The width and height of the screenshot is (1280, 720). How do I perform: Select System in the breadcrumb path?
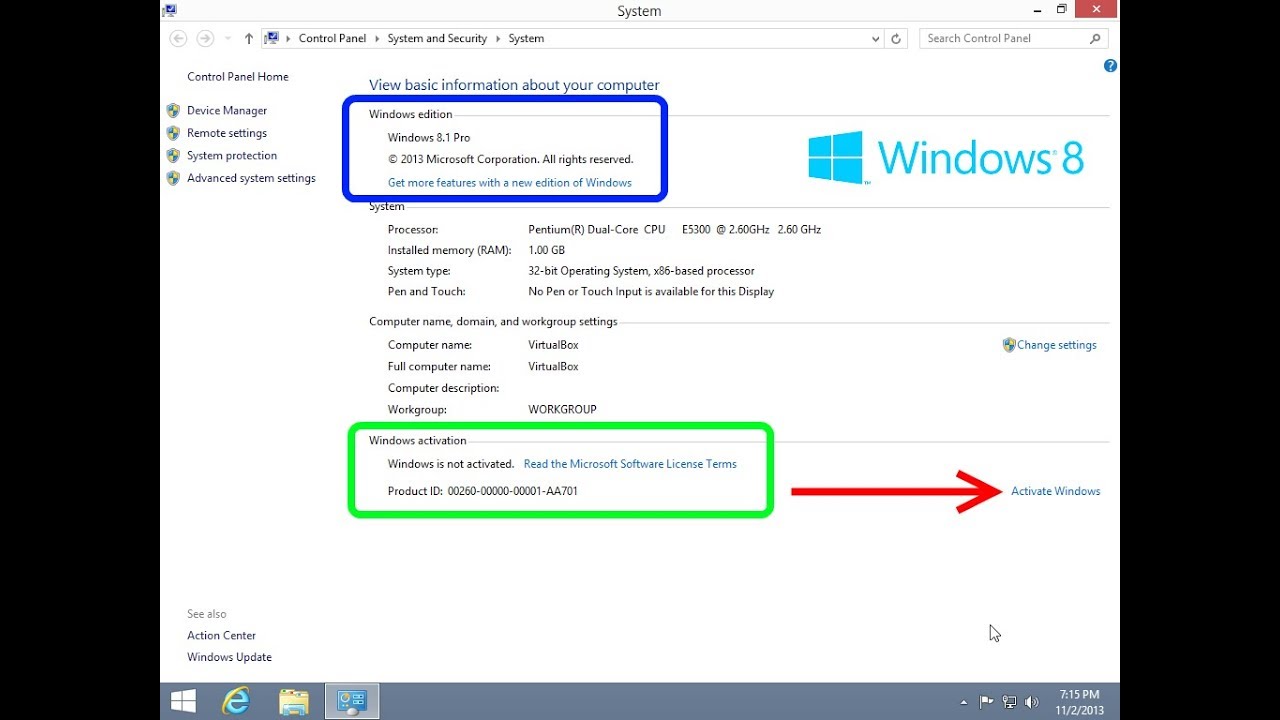click(x=526, y=38)
